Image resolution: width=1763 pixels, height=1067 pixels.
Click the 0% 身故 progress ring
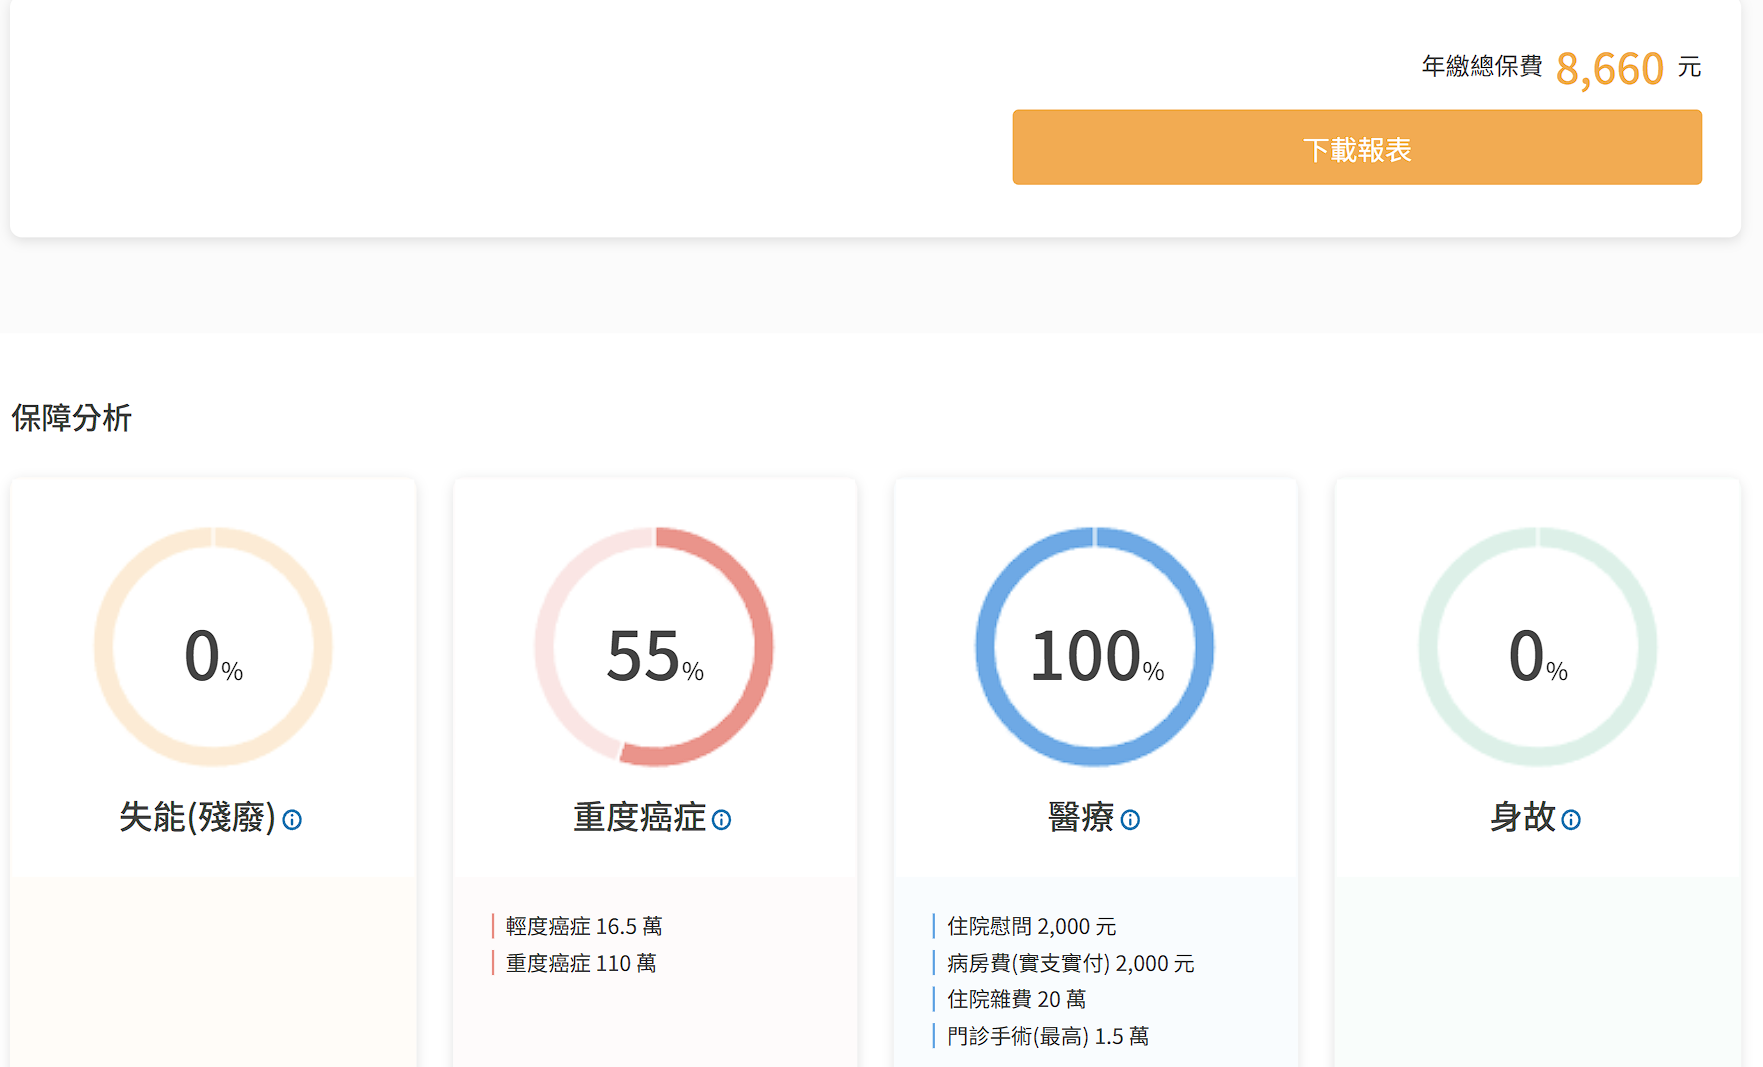[x=1537, y=647]
